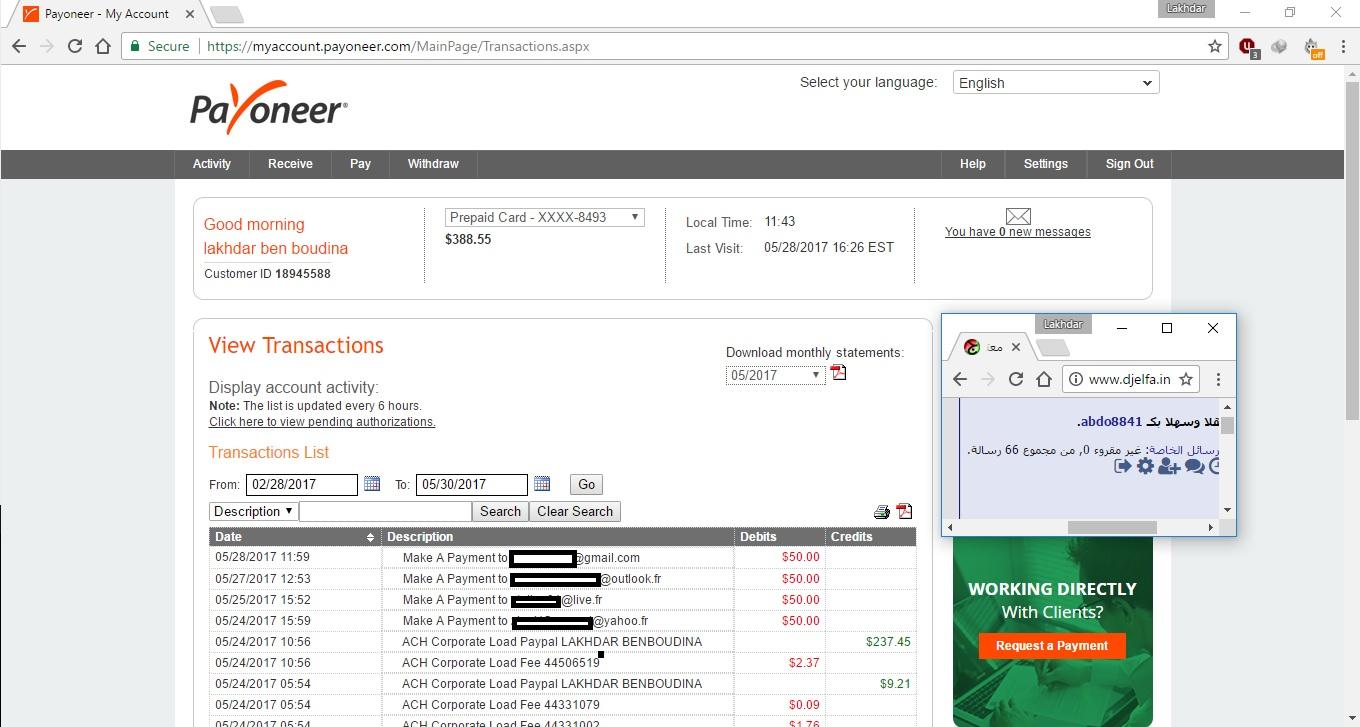Click the $237.45 credit amount

888,642
